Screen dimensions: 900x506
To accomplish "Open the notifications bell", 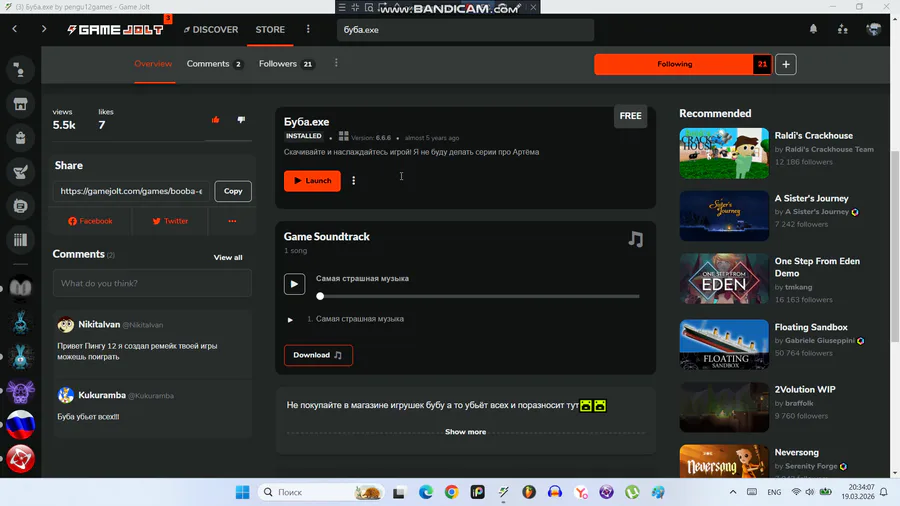I will tap(813, 29).
